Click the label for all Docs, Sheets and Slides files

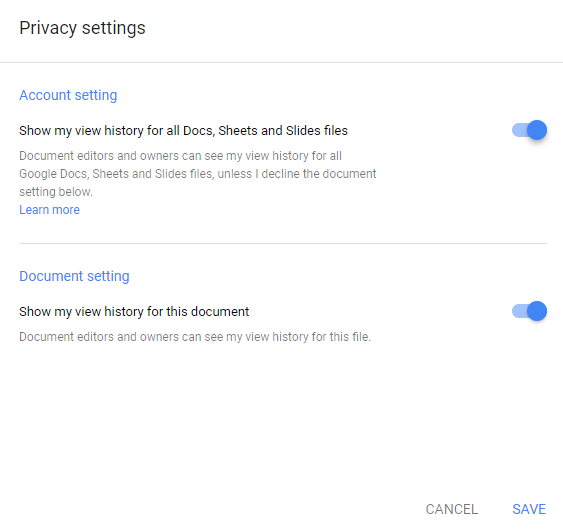point(183,131)
